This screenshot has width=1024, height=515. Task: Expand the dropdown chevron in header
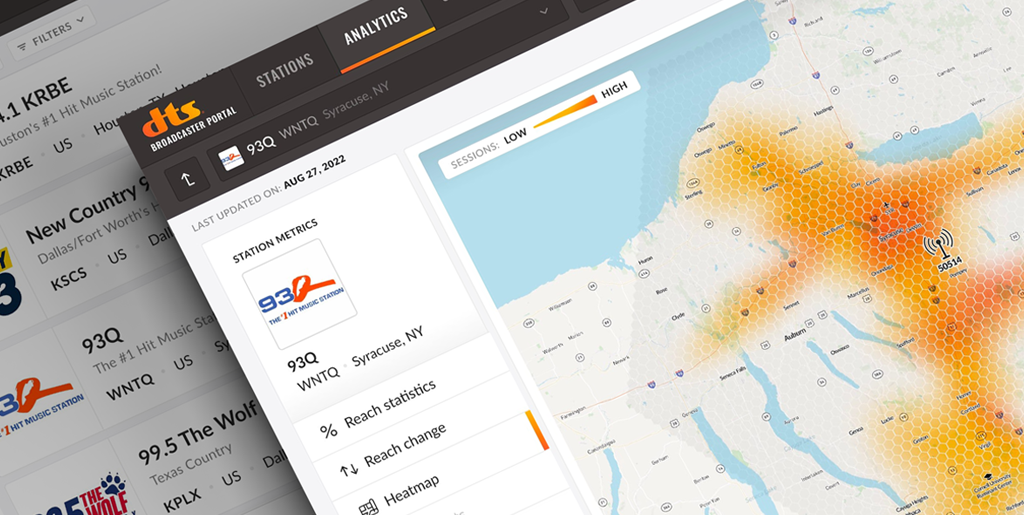click(545, 11)
